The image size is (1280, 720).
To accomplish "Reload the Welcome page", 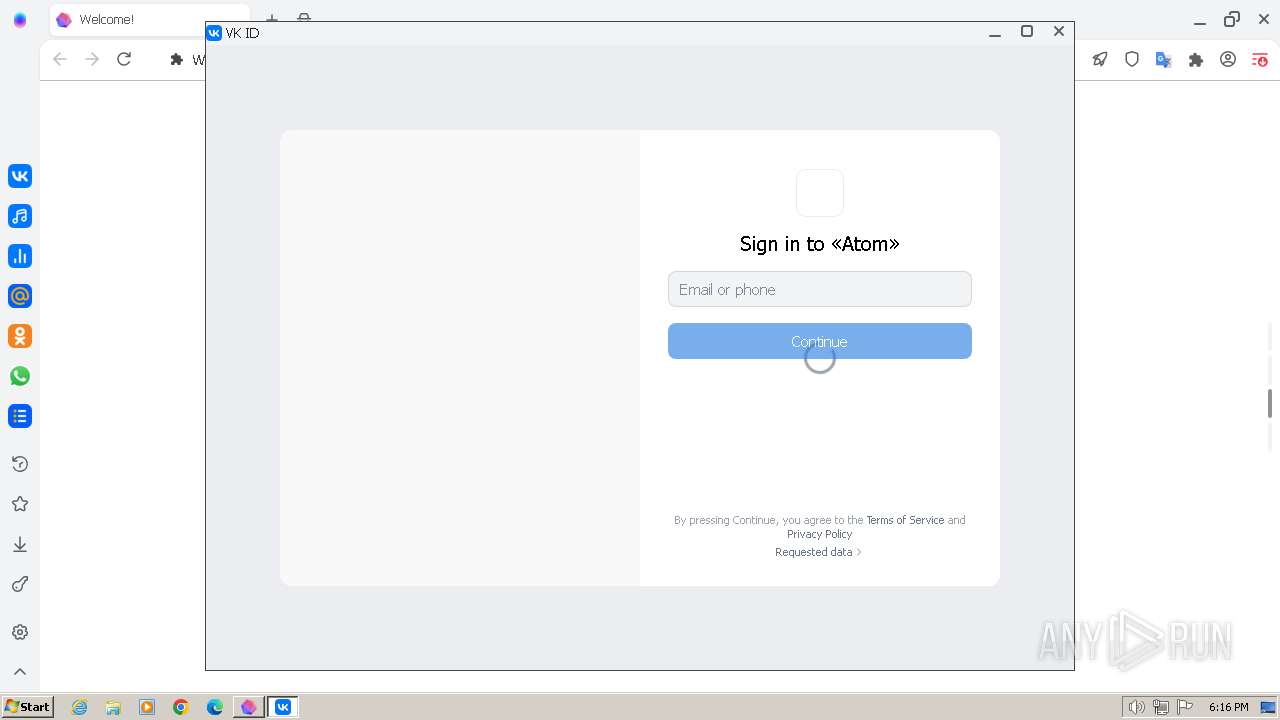I will point(124,59).
